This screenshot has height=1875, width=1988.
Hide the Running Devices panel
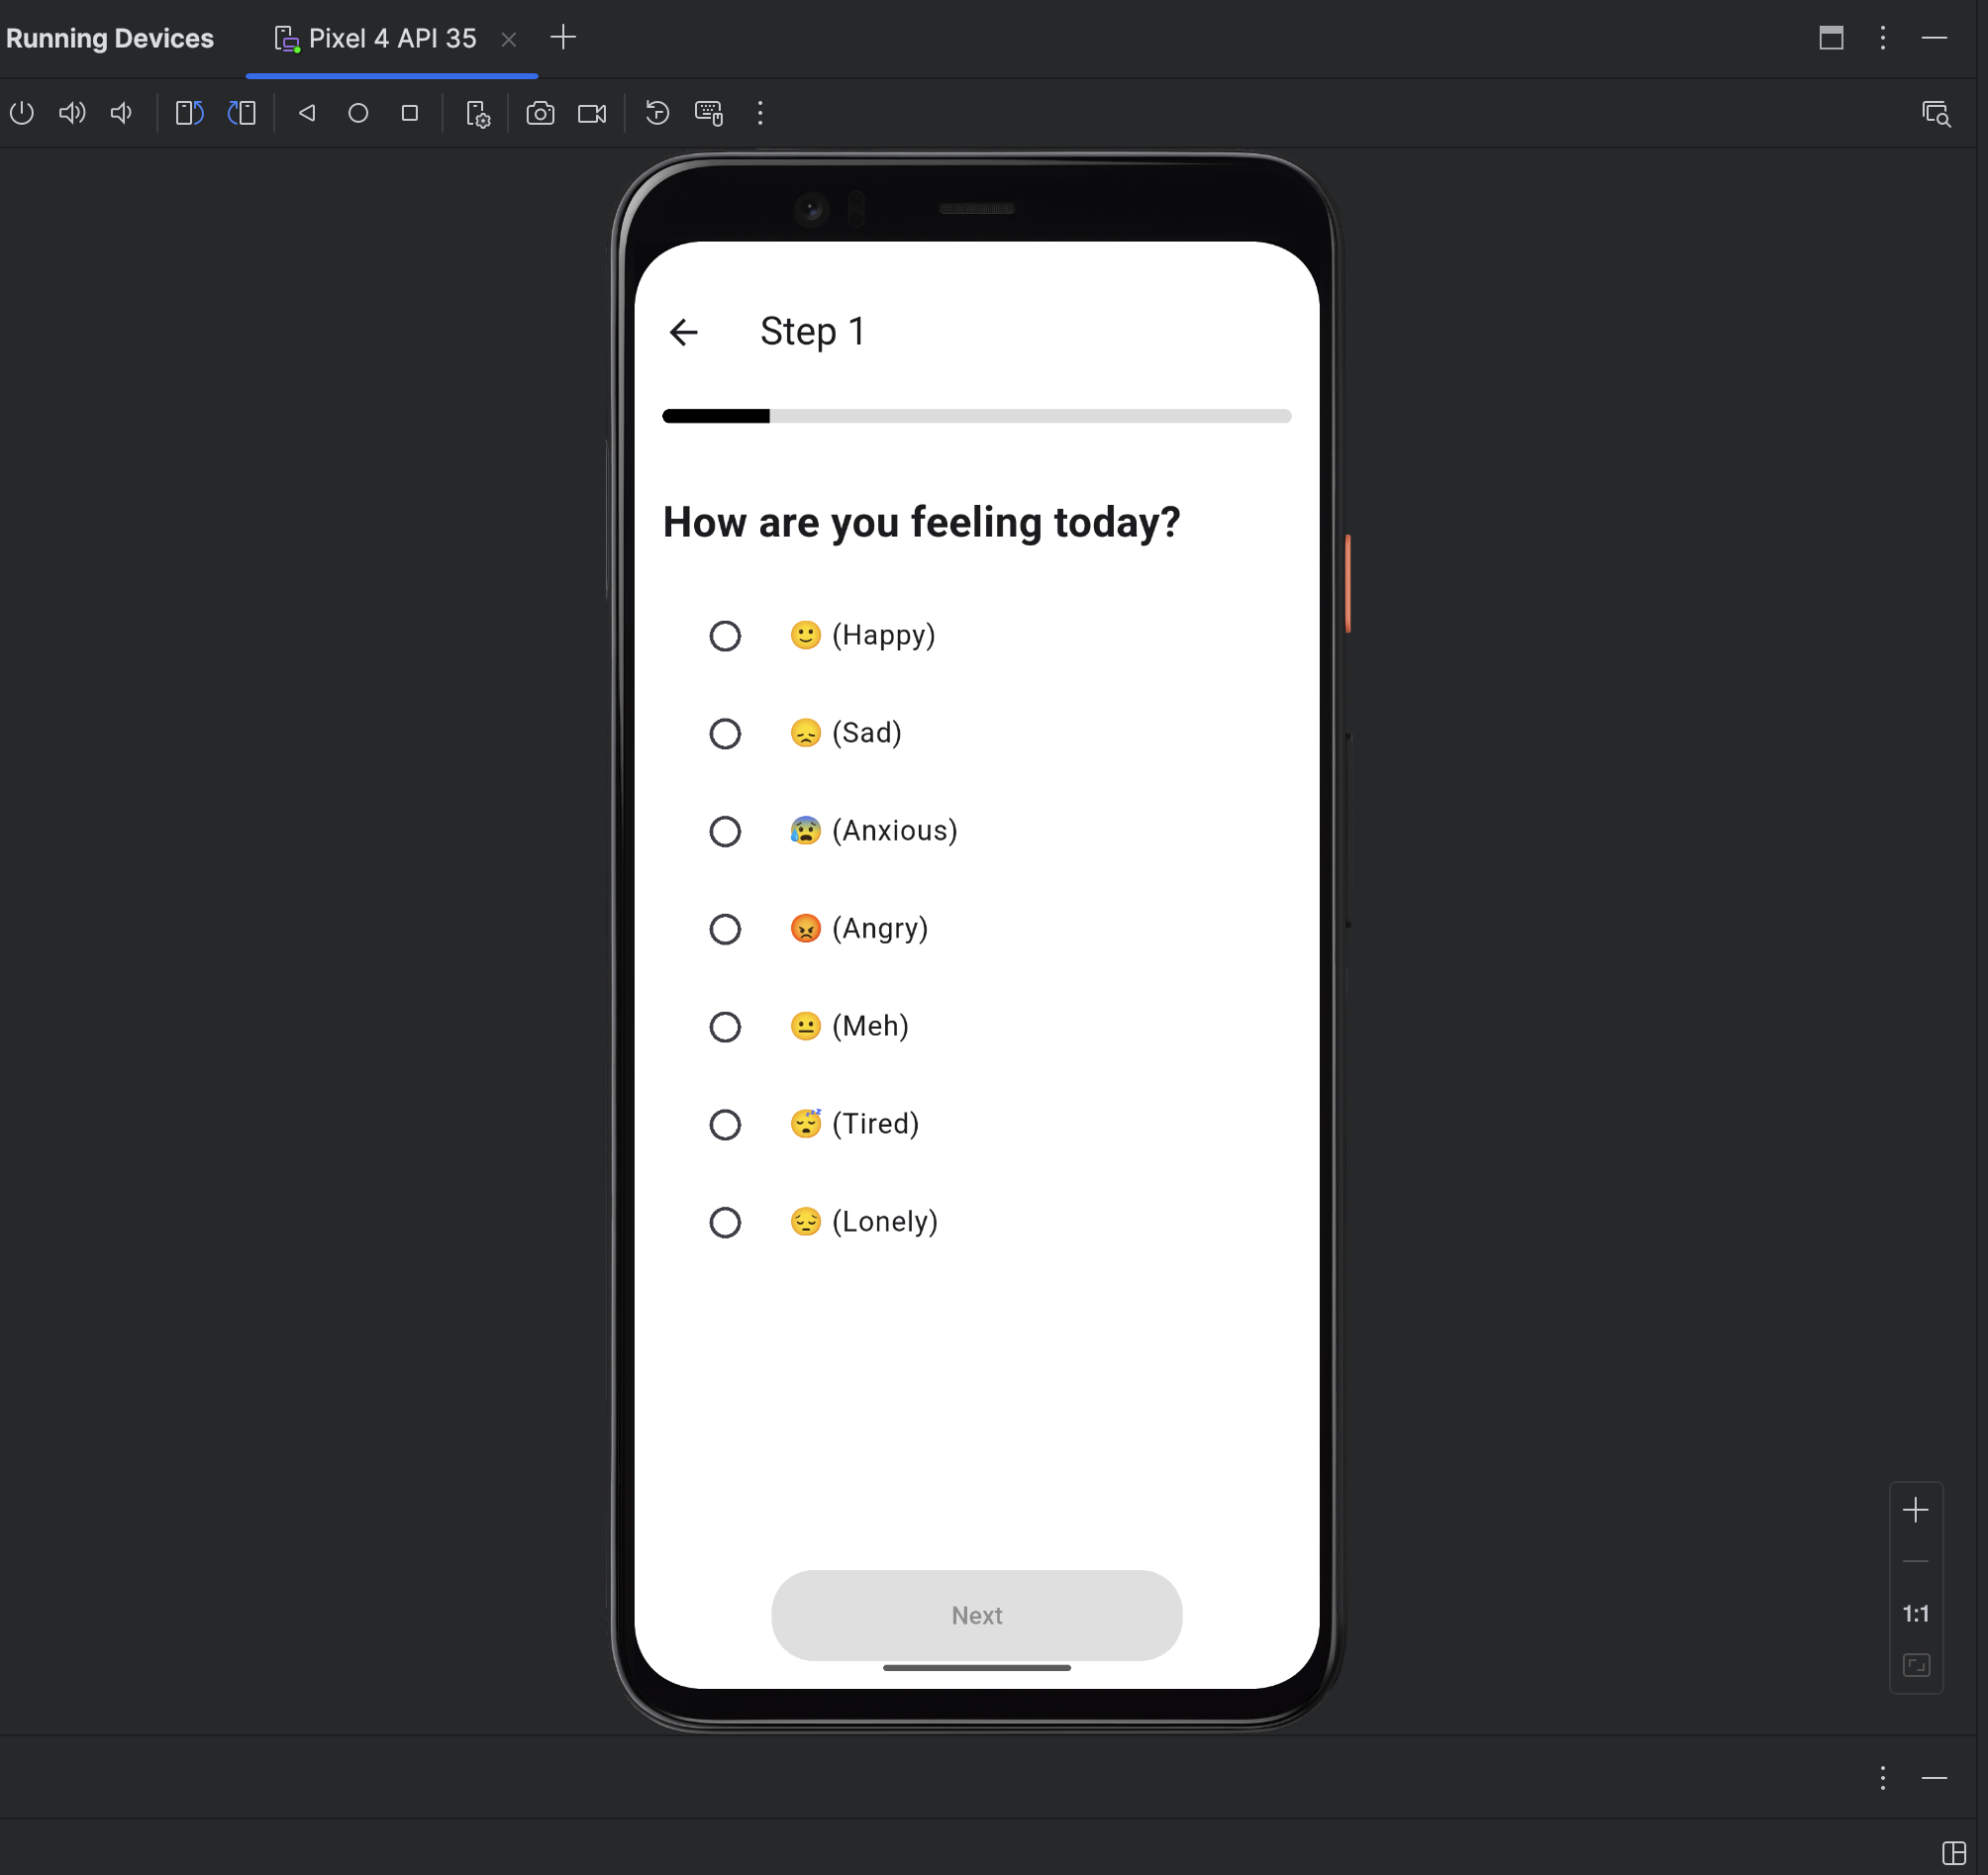[x=1935, y=38]
